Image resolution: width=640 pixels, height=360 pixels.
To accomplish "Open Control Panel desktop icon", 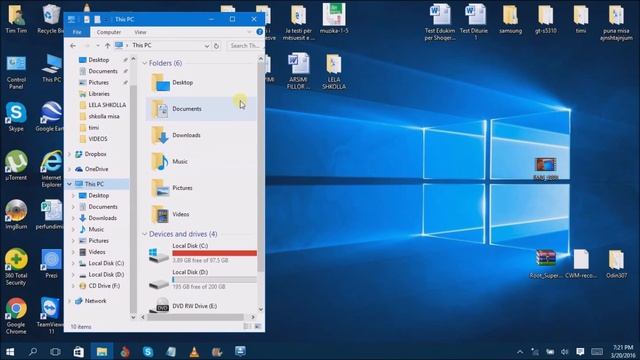I will pyautogui.click(x=16, y=72).
